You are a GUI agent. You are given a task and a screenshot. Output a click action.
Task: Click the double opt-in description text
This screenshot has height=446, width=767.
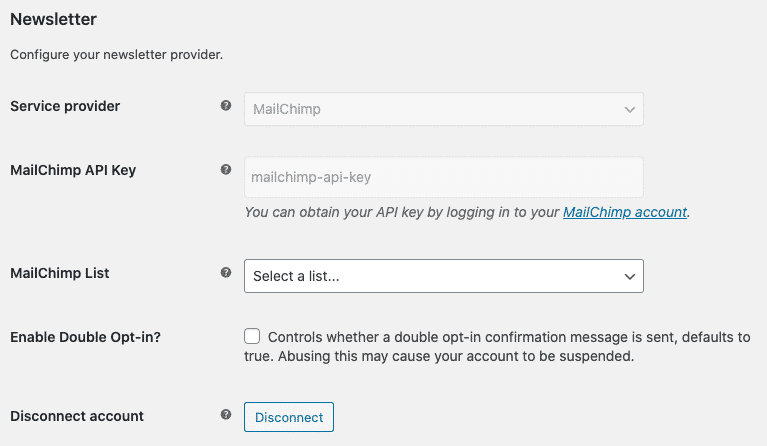[x=497, y=346]
